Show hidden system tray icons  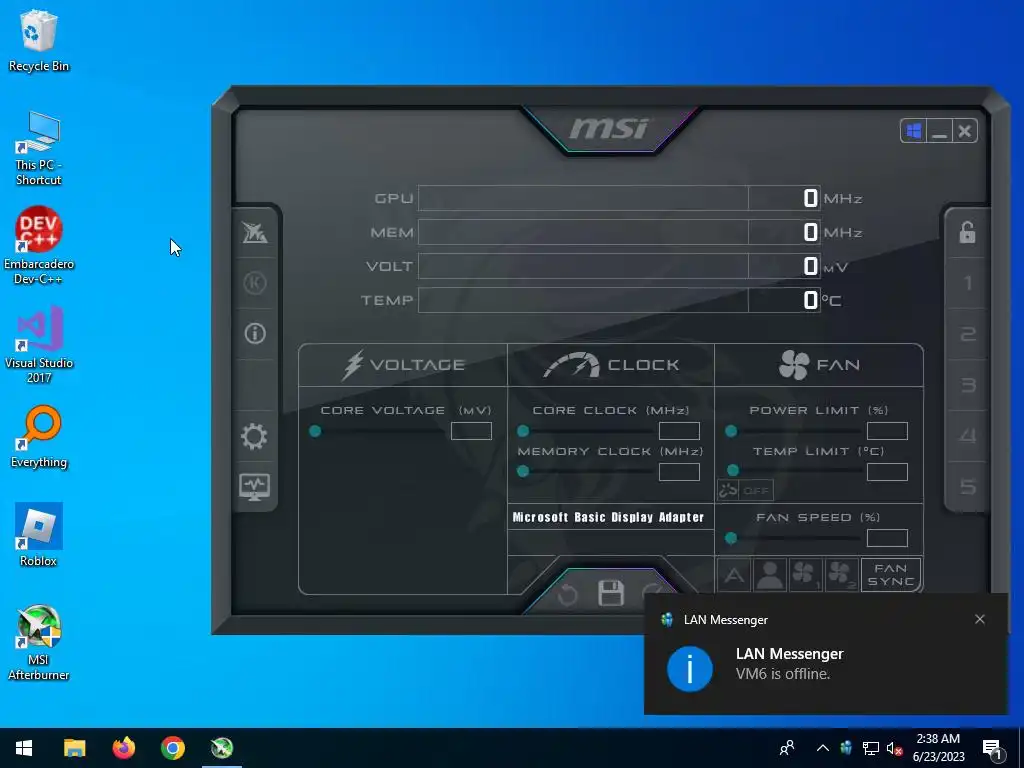[823, 748]
